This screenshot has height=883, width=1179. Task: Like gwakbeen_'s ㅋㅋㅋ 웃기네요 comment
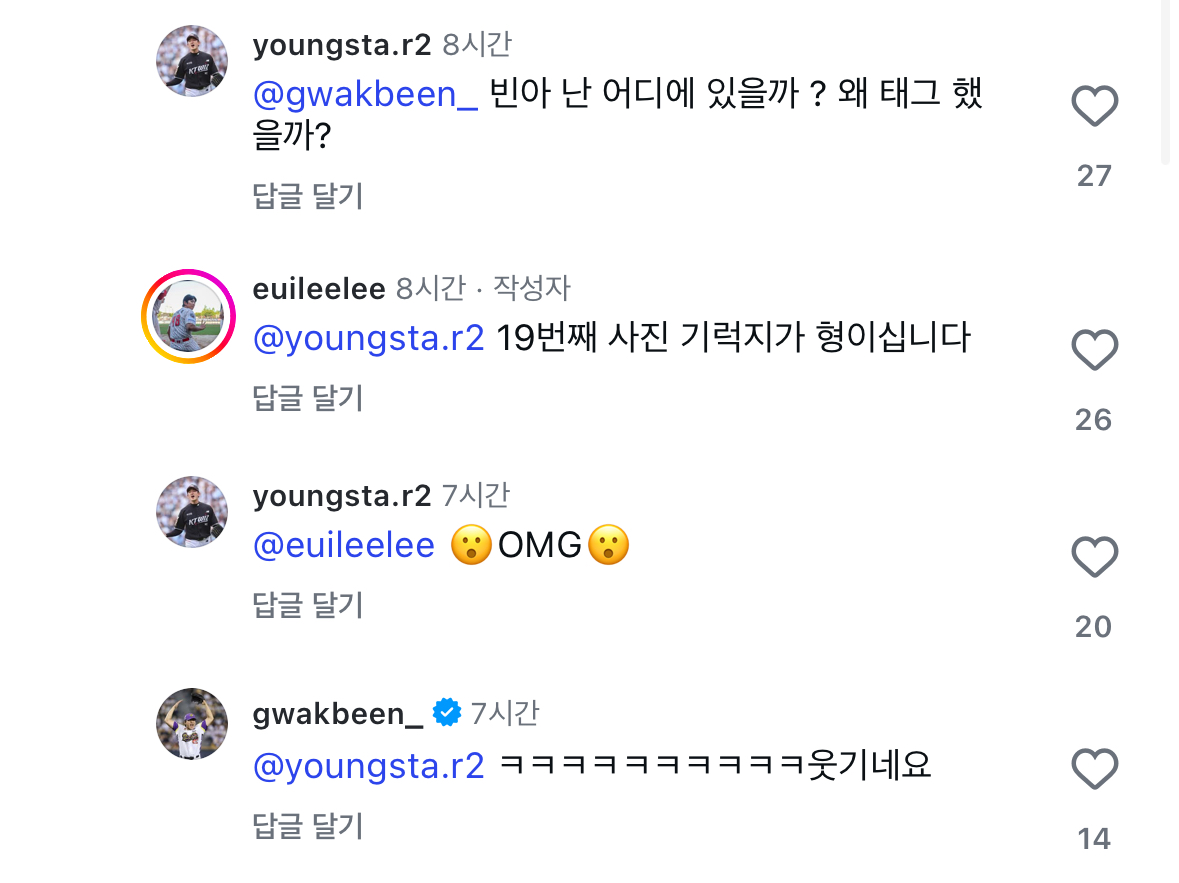pyautogui.click(x=1094, y=770)
